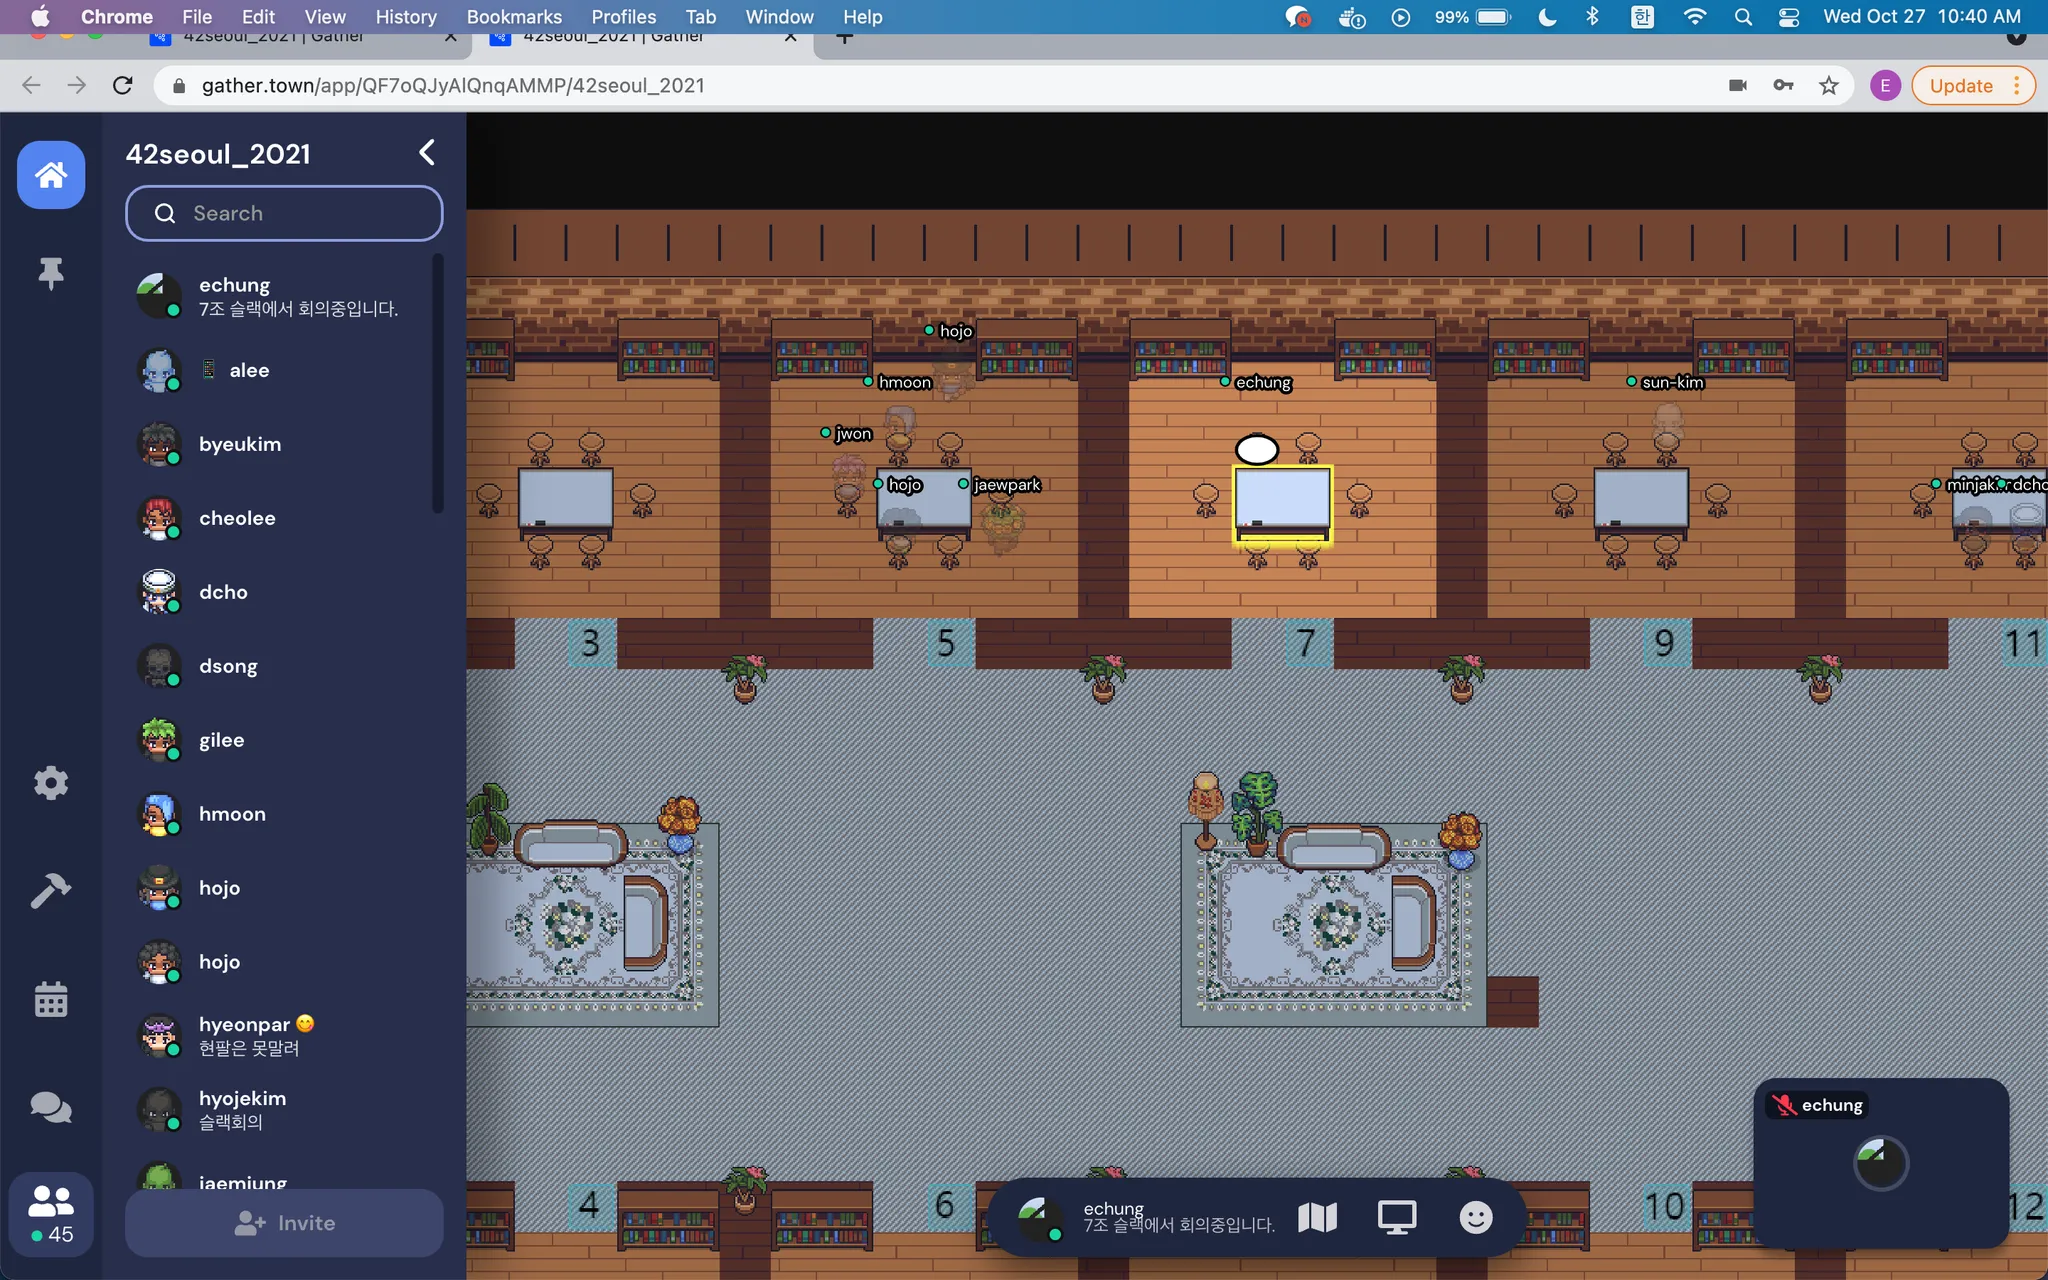This screenshot has width=2048, height=1280.
Task: Click the Invite button
Action: [x=284, y=1223]
